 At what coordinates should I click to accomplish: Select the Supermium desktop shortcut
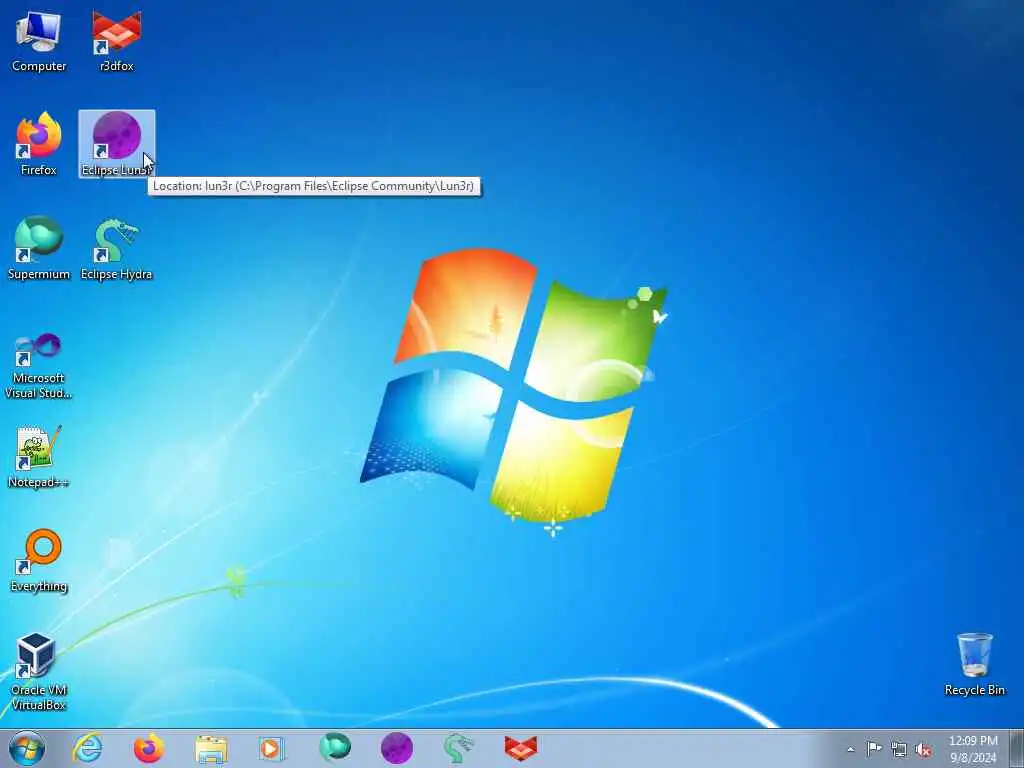(x=39, y=249)
